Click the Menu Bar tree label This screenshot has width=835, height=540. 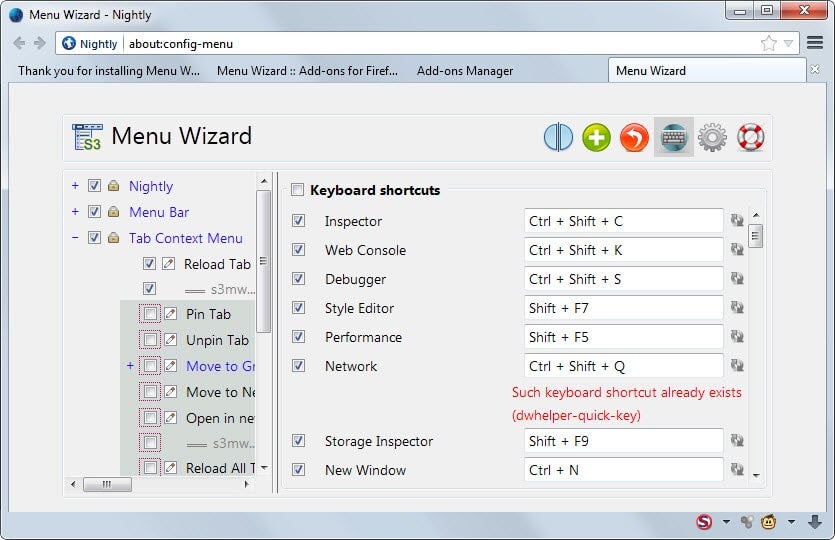pyautogui.click(x=159, y=212)
